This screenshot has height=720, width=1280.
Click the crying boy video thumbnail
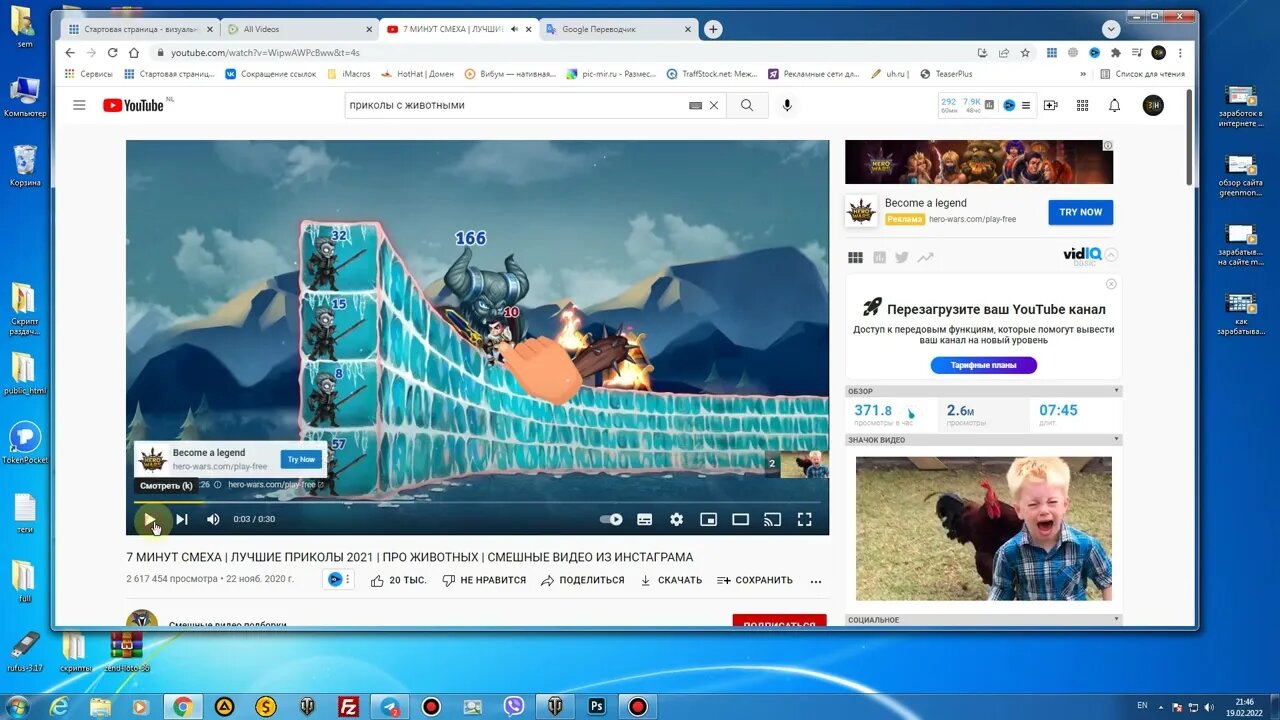point(984,529)
